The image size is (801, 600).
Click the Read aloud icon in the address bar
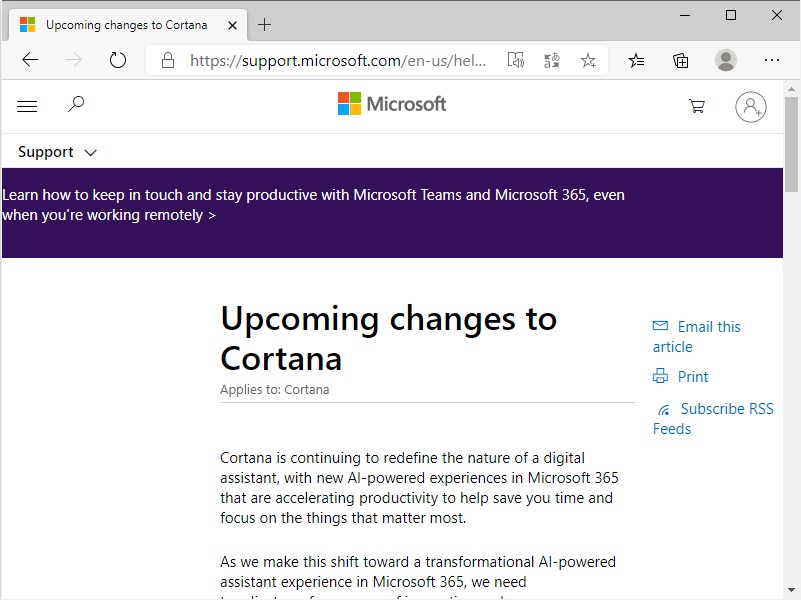pyautogui.click(x=515, y=60)
